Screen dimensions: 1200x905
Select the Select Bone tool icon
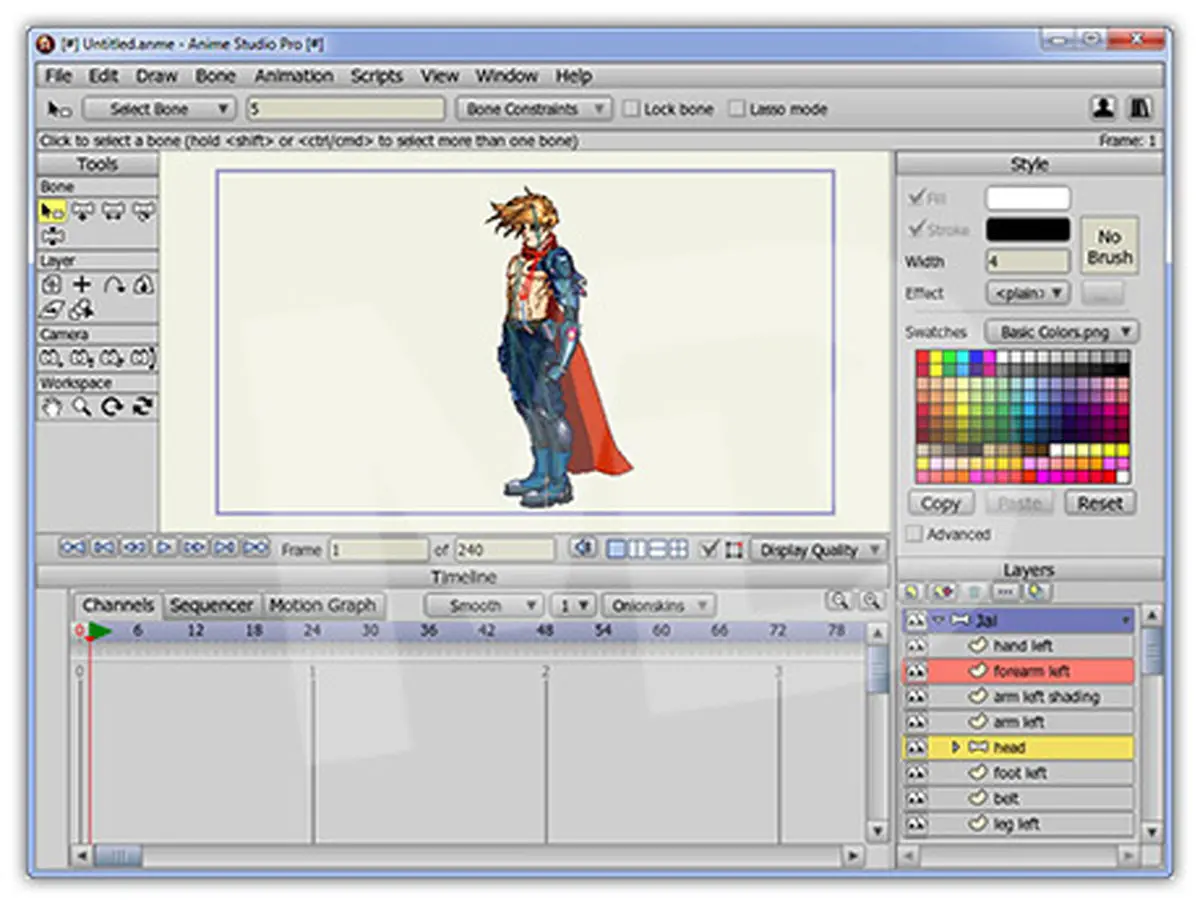pos(52,211)
